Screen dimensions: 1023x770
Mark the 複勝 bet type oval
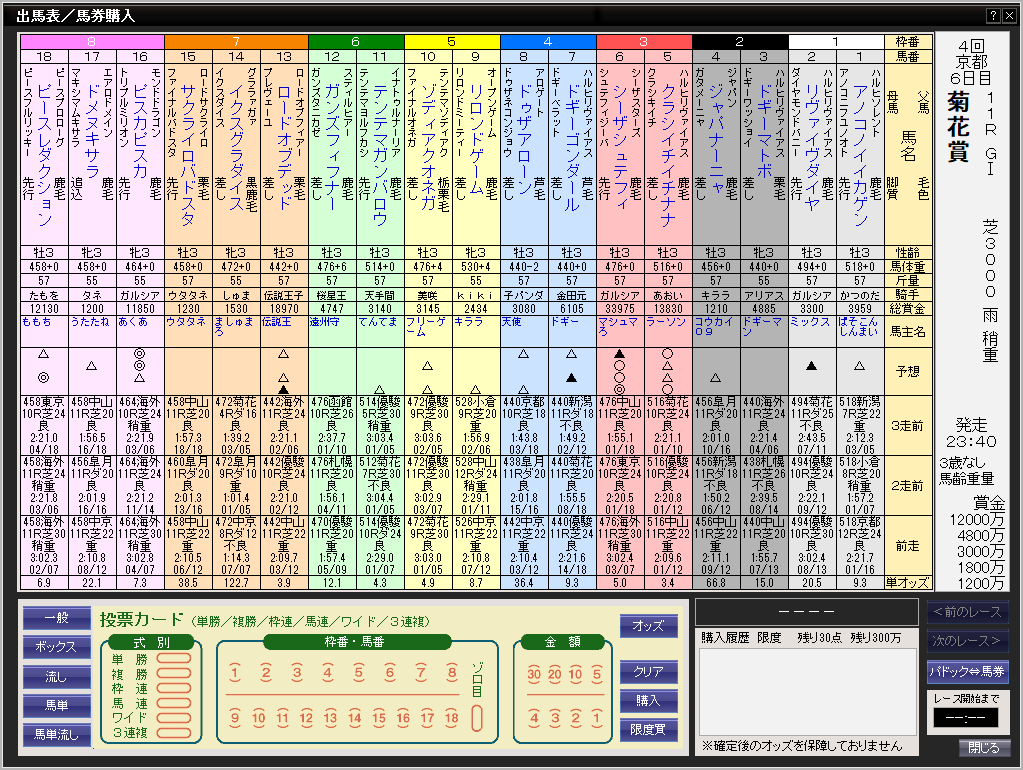click(x=174, y=673)
